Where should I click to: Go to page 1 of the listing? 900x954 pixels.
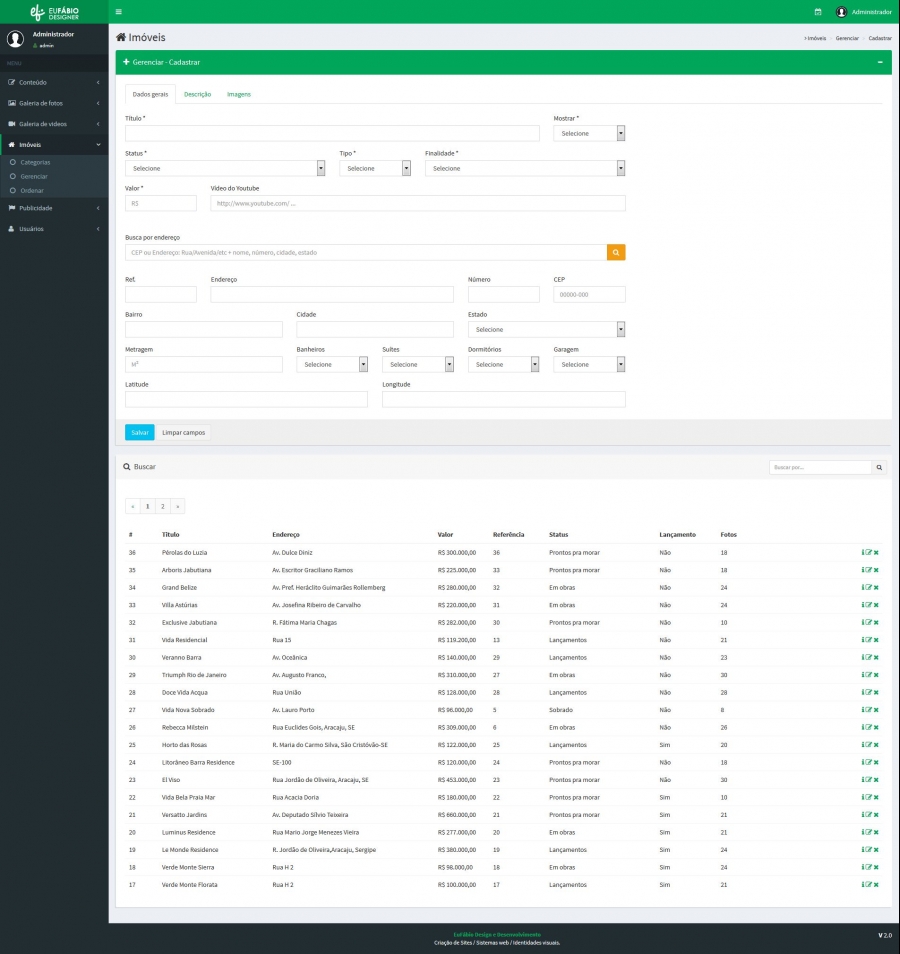coord(147,506)
